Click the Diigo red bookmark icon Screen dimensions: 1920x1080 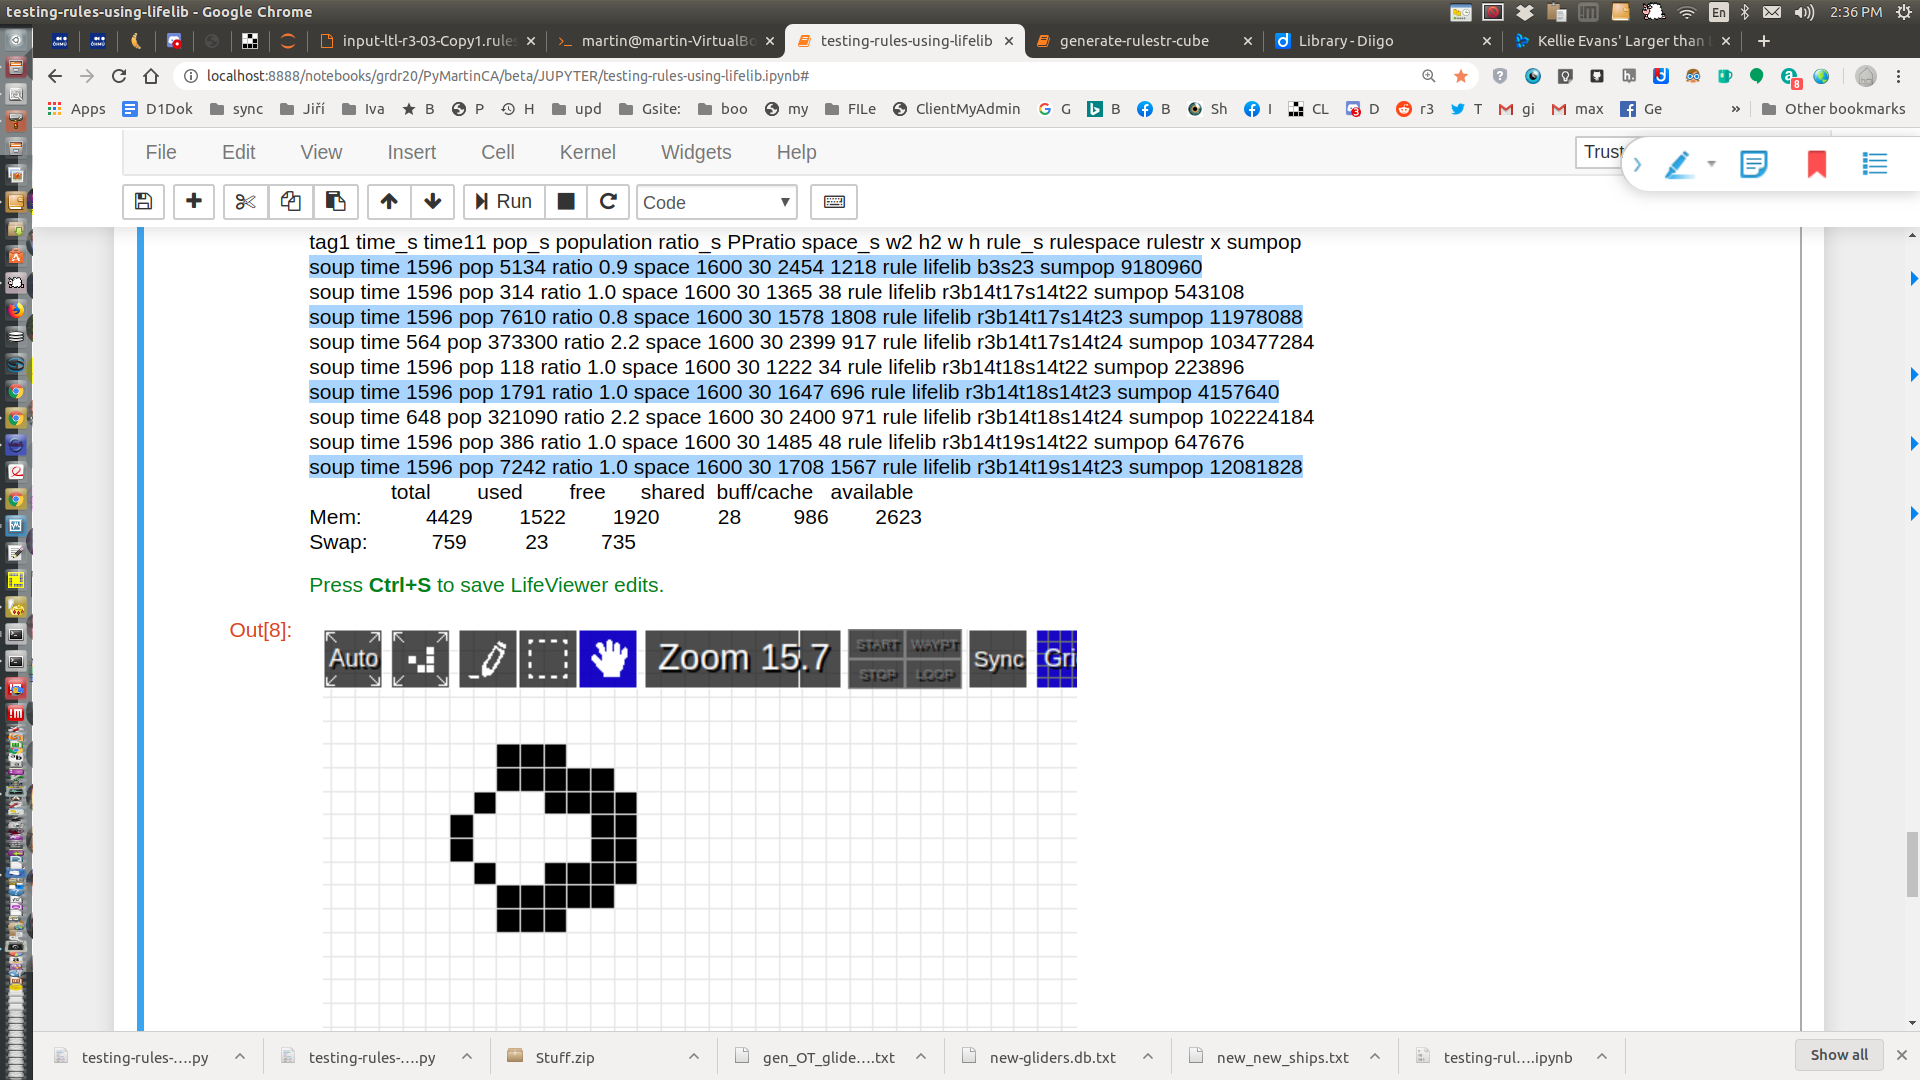(1817, 164)
